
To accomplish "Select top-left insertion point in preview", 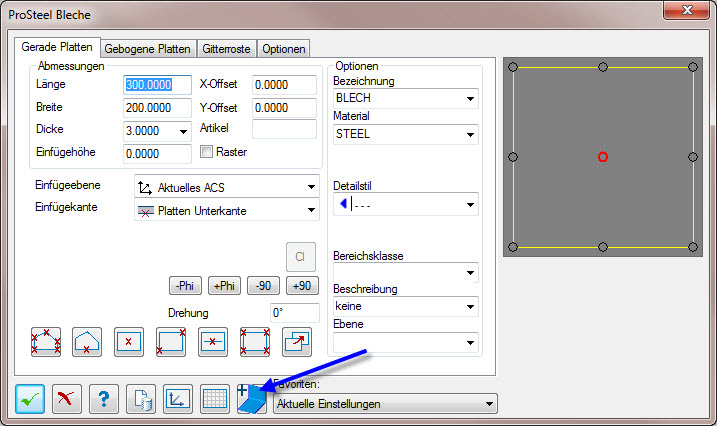I will click(x=513, y=67).
